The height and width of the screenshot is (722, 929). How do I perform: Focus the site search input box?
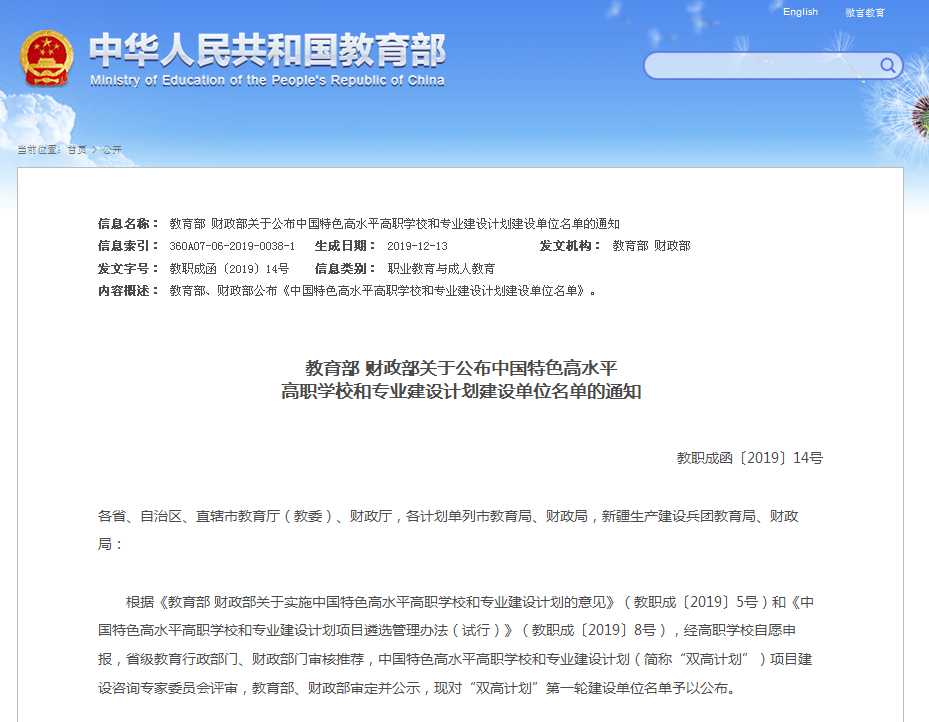tap(762, 66)
